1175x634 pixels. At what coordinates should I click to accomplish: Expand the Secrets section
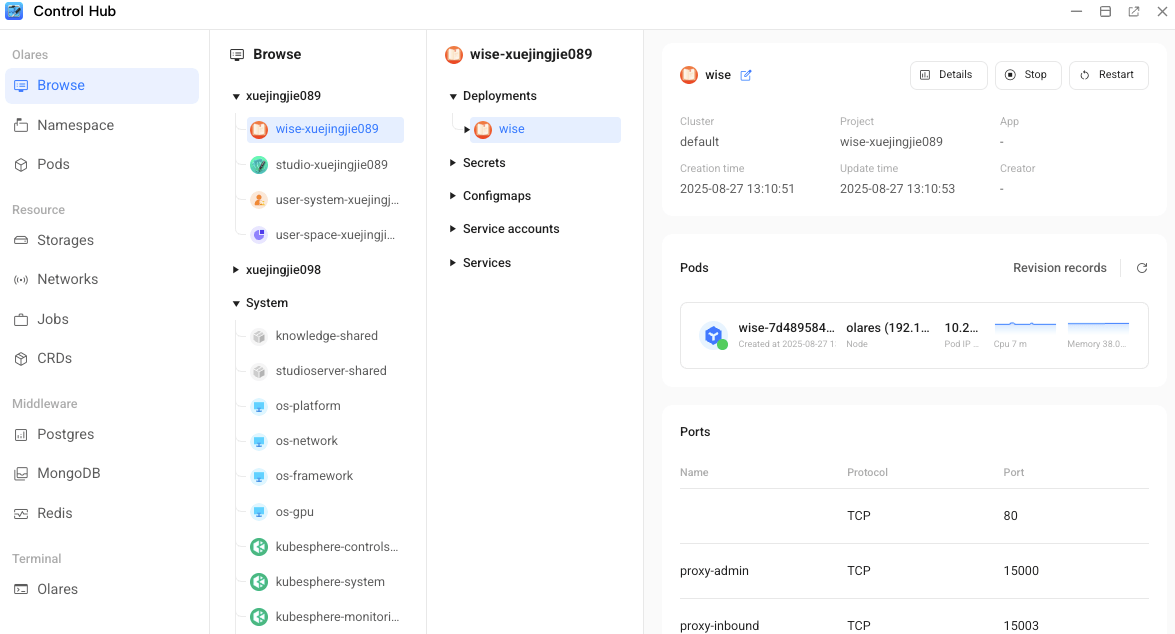point(453,163)
